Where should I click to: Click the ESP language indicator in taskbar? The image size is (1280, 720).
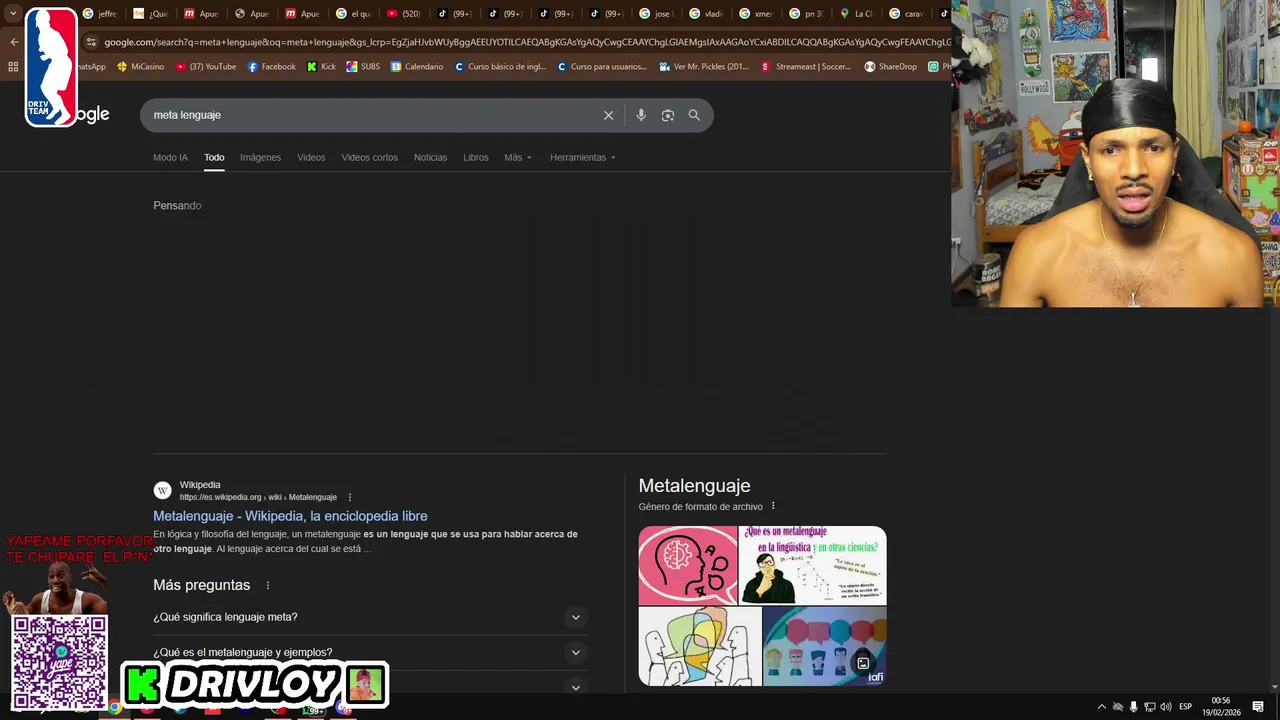point(1186,707)
